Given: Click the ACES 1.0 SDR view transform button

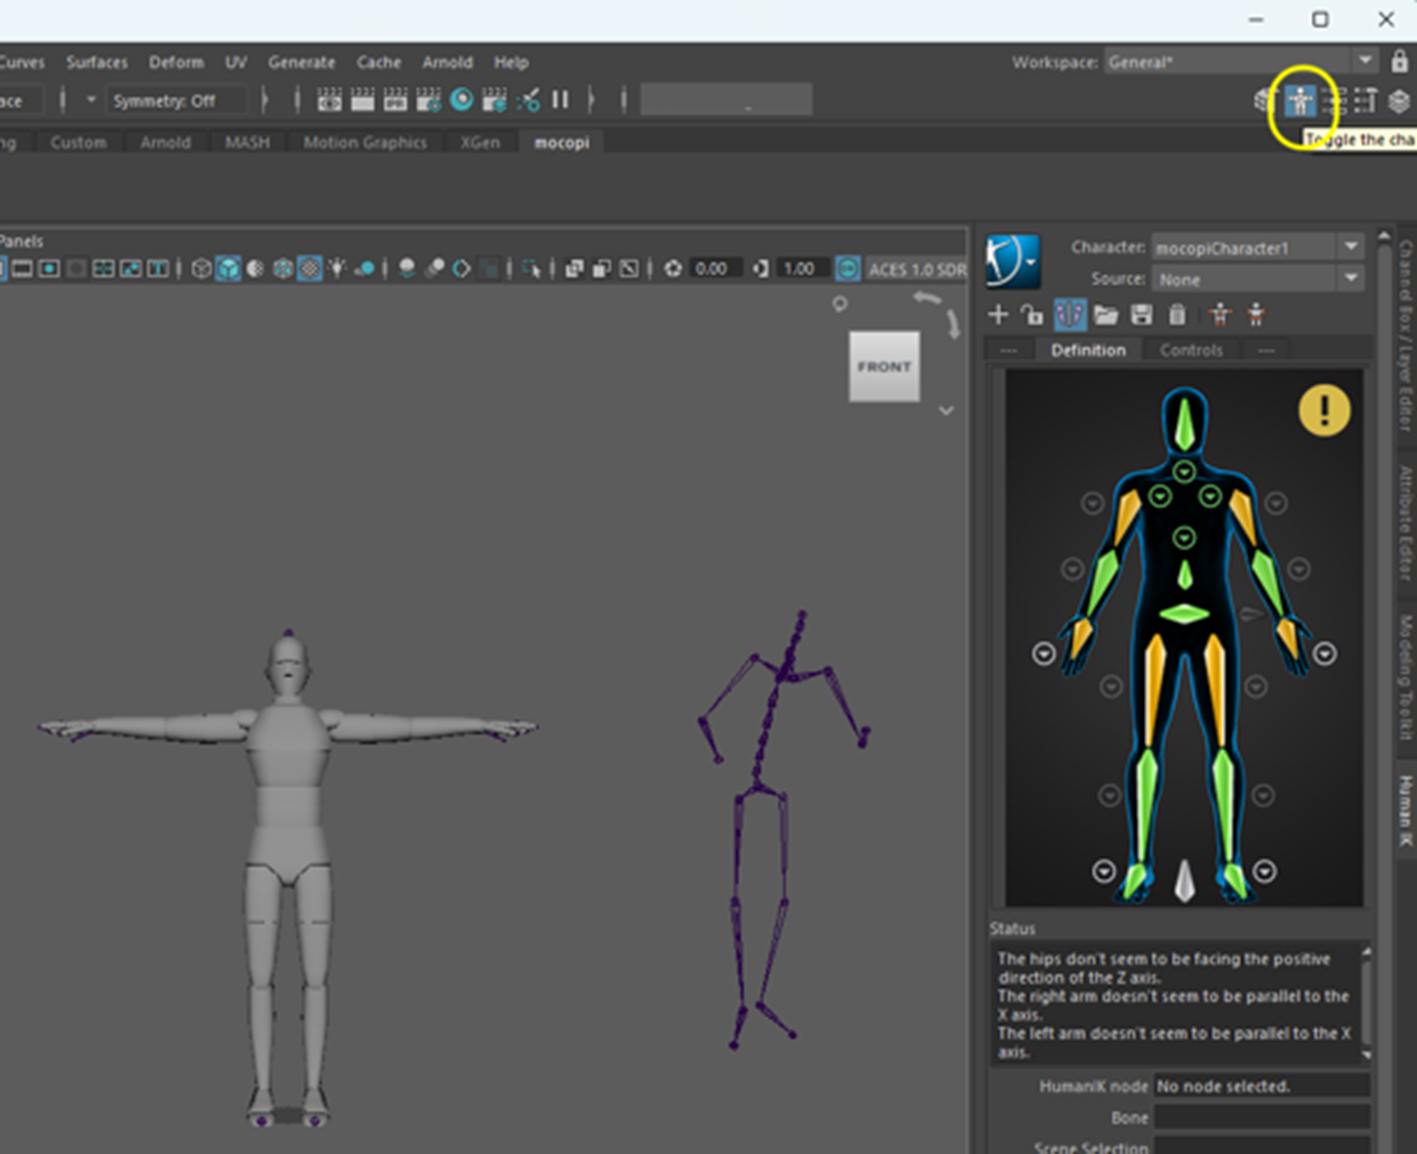Looking at the screenshot, I should 916,269.
